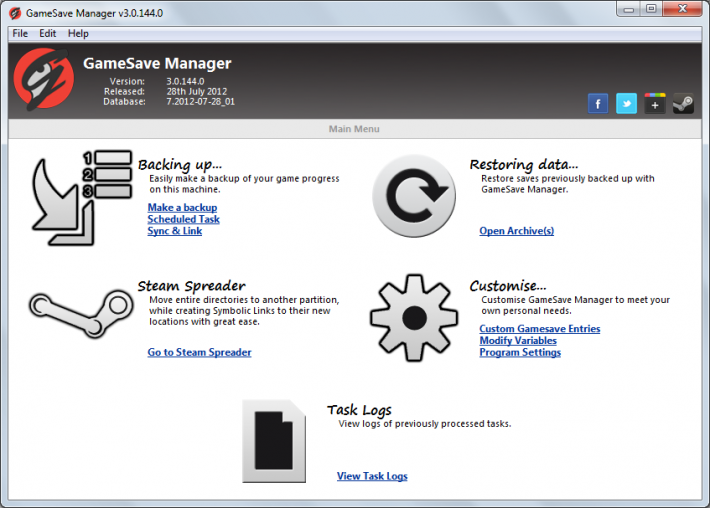Open the Sync & Link option
Screen dimensions: 710x508
pos(175,231)
